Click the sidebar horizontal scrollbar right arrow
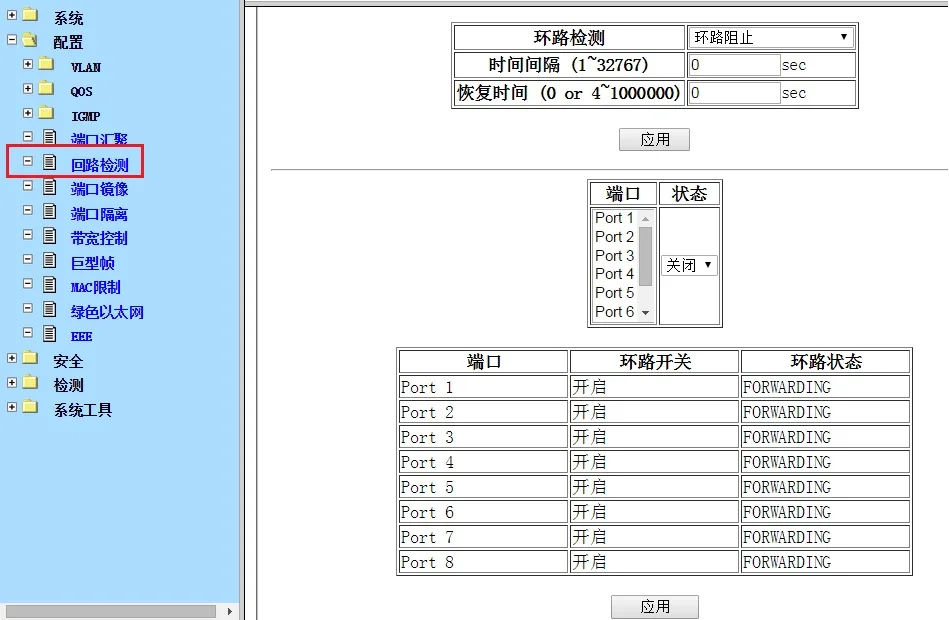The width and height of the screenshot is (949, 620). coord(229,612)
